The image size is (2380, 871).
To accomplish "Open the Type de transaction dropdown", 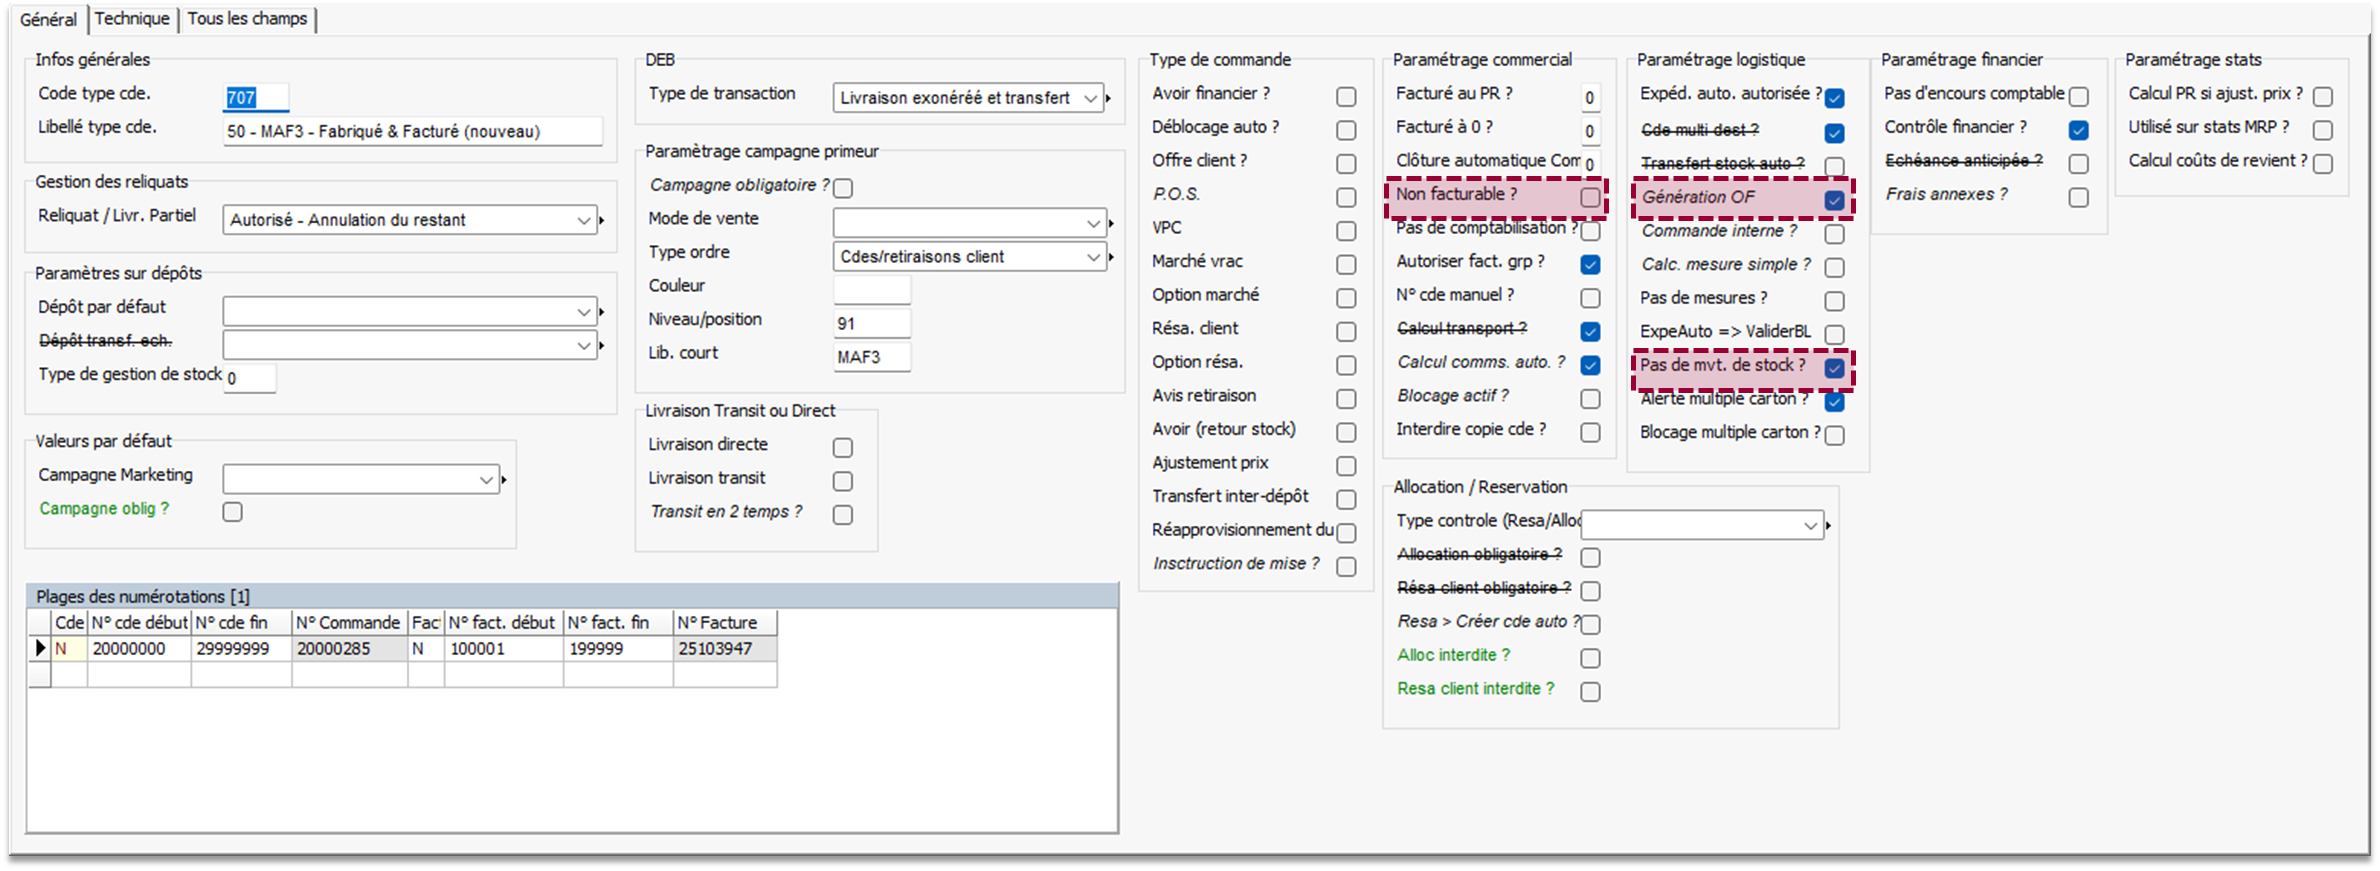I will [1090, 98].
